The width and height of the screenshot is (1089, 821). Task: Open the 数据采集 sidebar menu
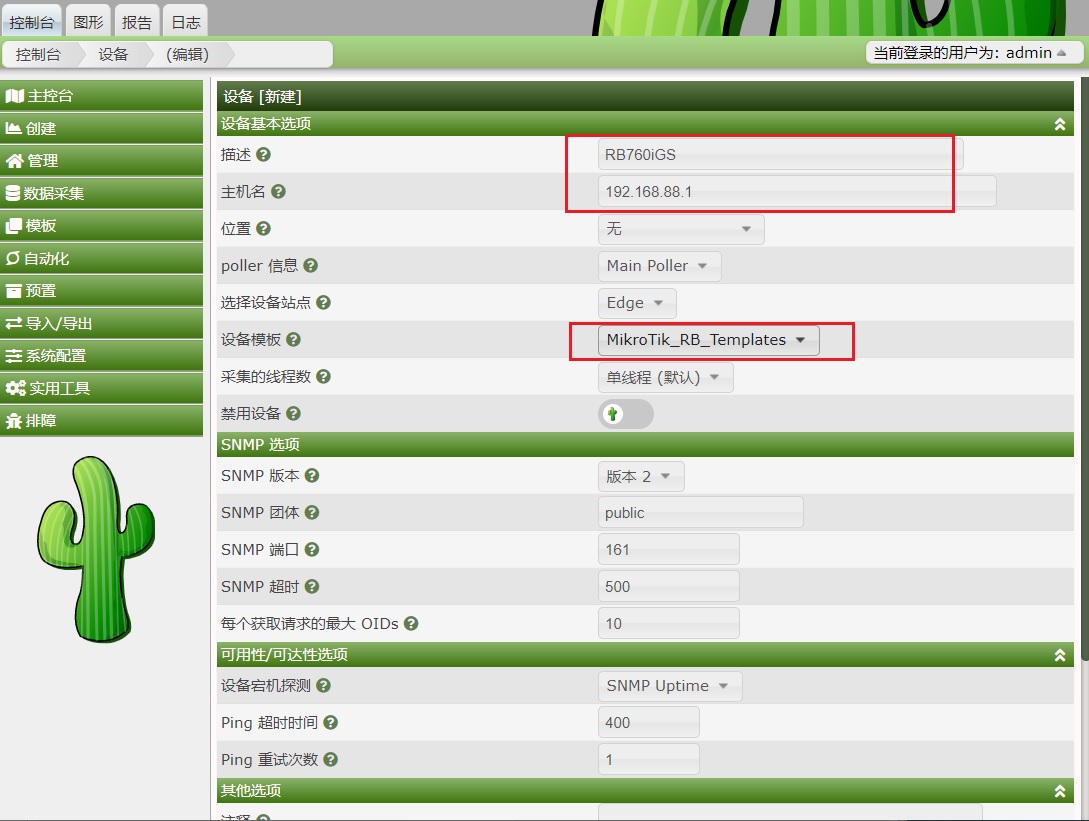(x=102, y=193)
